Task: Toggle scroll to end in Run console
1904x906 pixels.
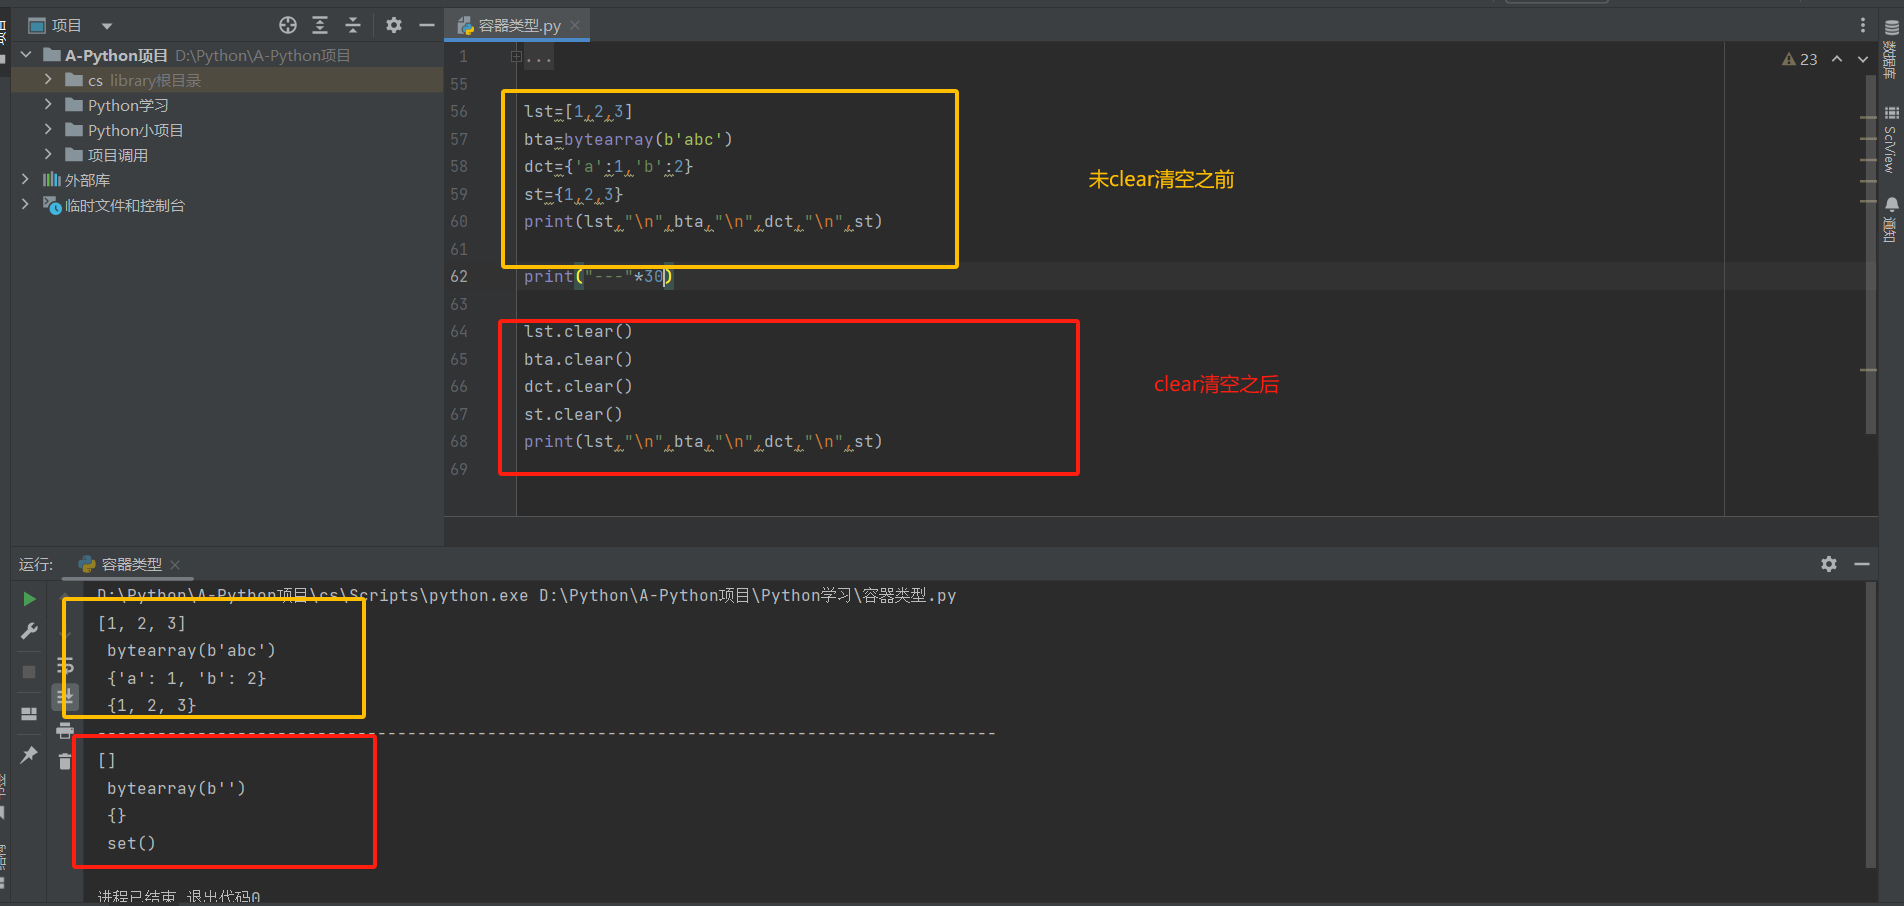Action: tap(65, 697)
